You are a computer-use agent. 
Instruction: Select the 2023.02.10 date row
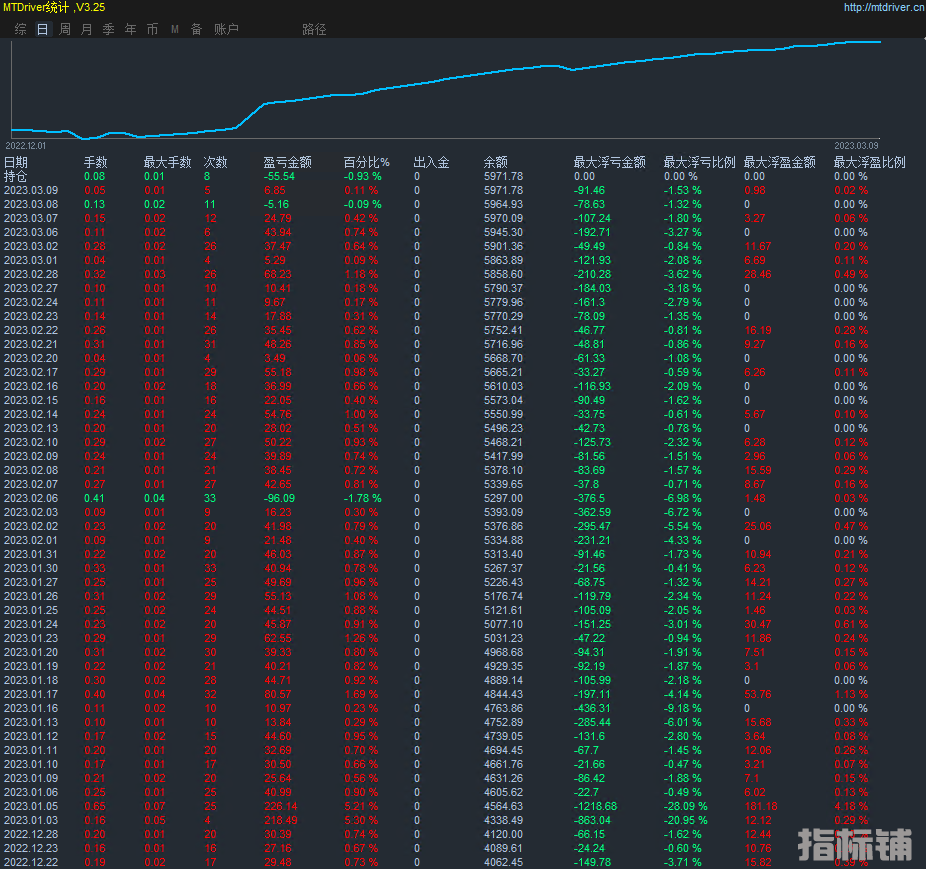[31, 442]
